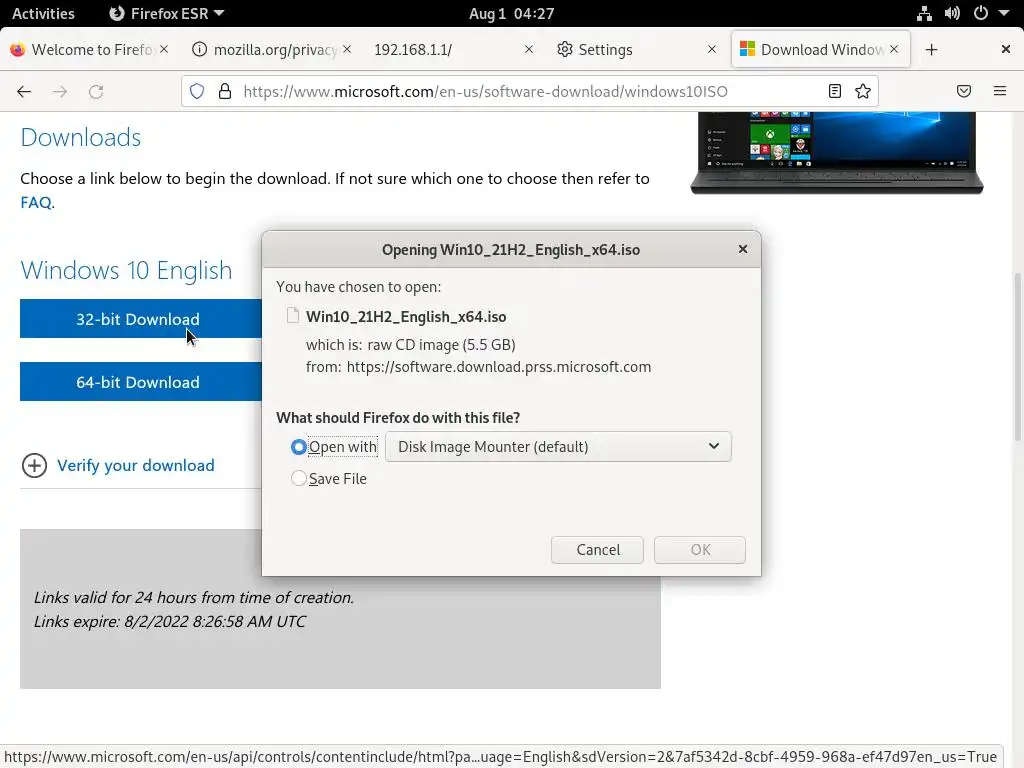
Task: Close the Settings tab
Action: (x=712, y=49)
